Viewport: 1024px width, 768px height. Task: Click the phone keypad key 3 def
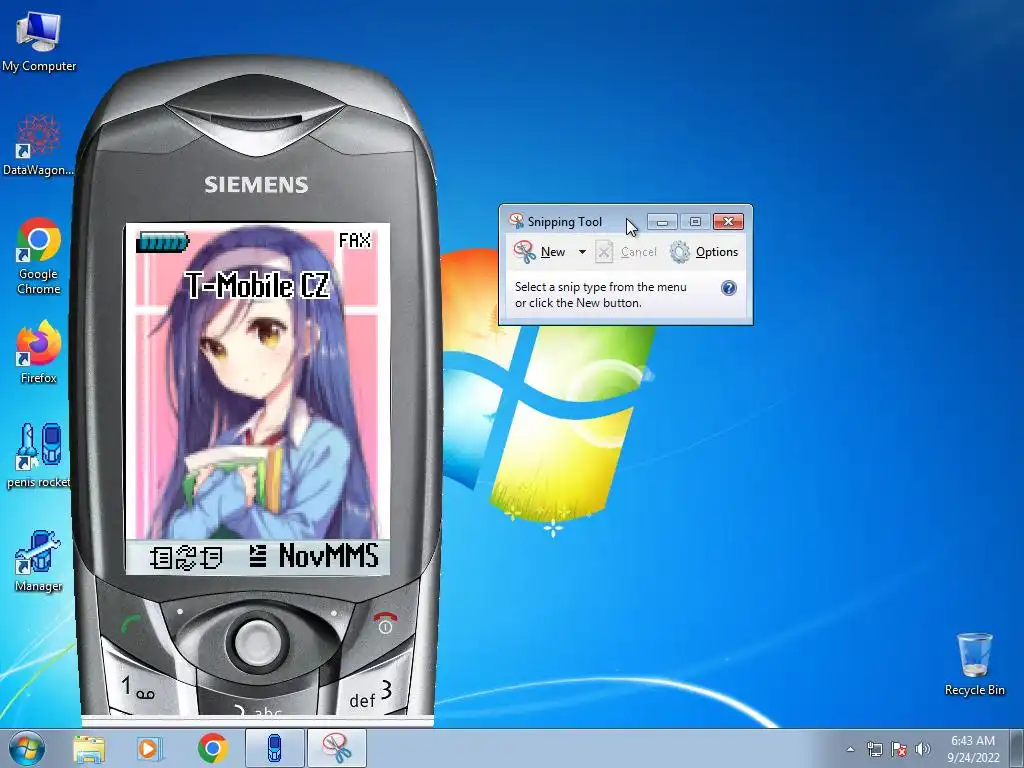tap(370, 694)
